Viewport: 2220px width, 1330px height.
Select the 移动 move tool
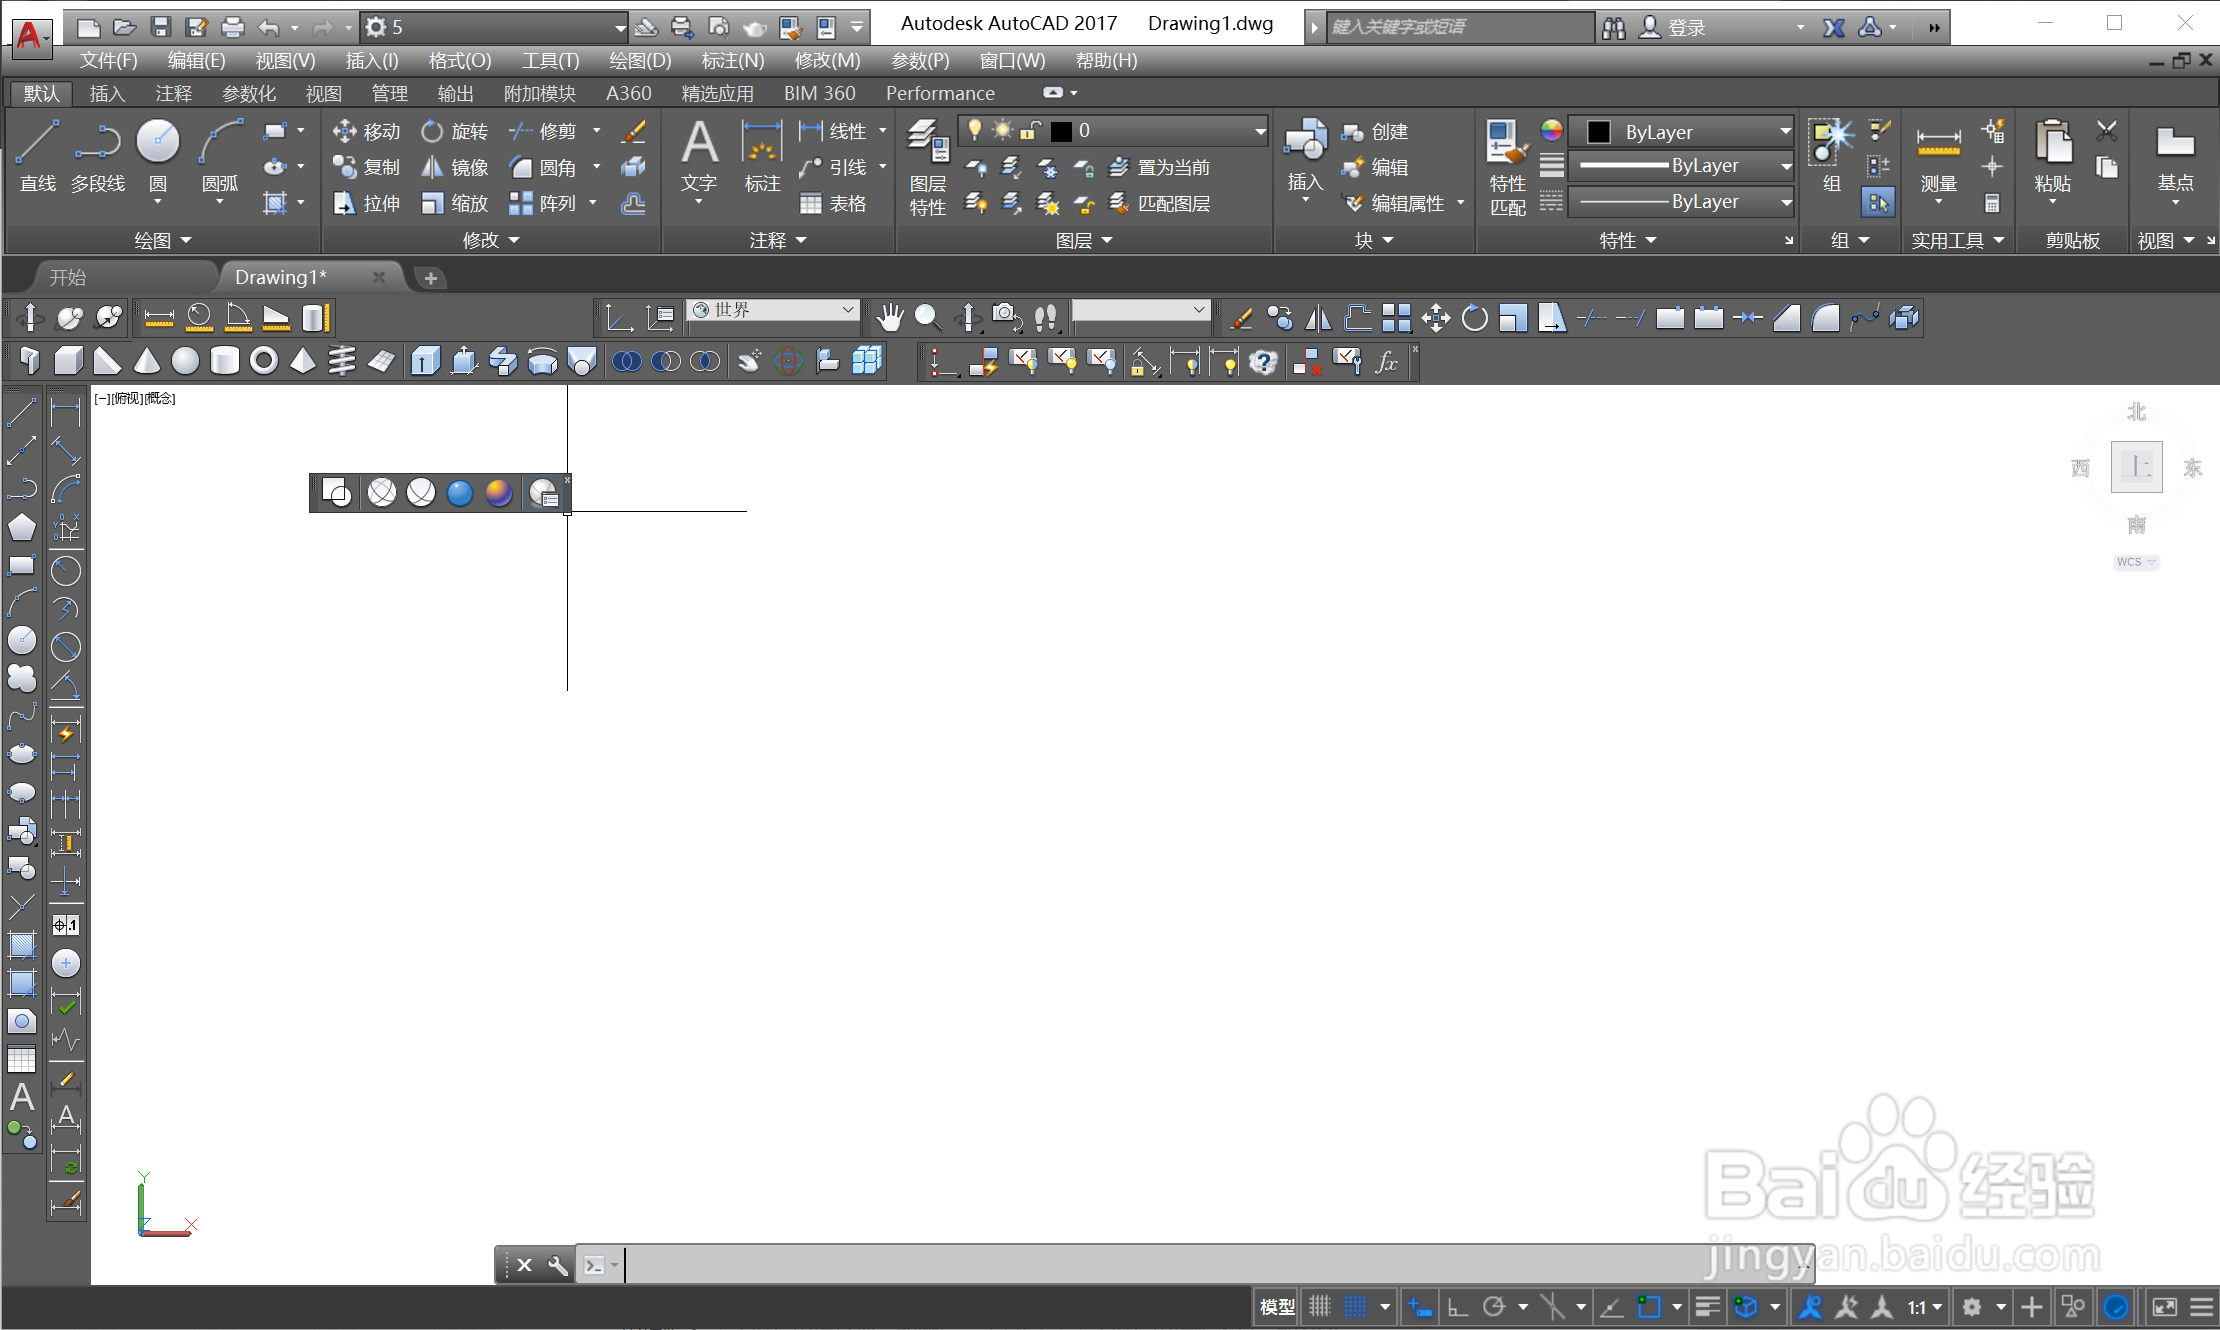366,131
